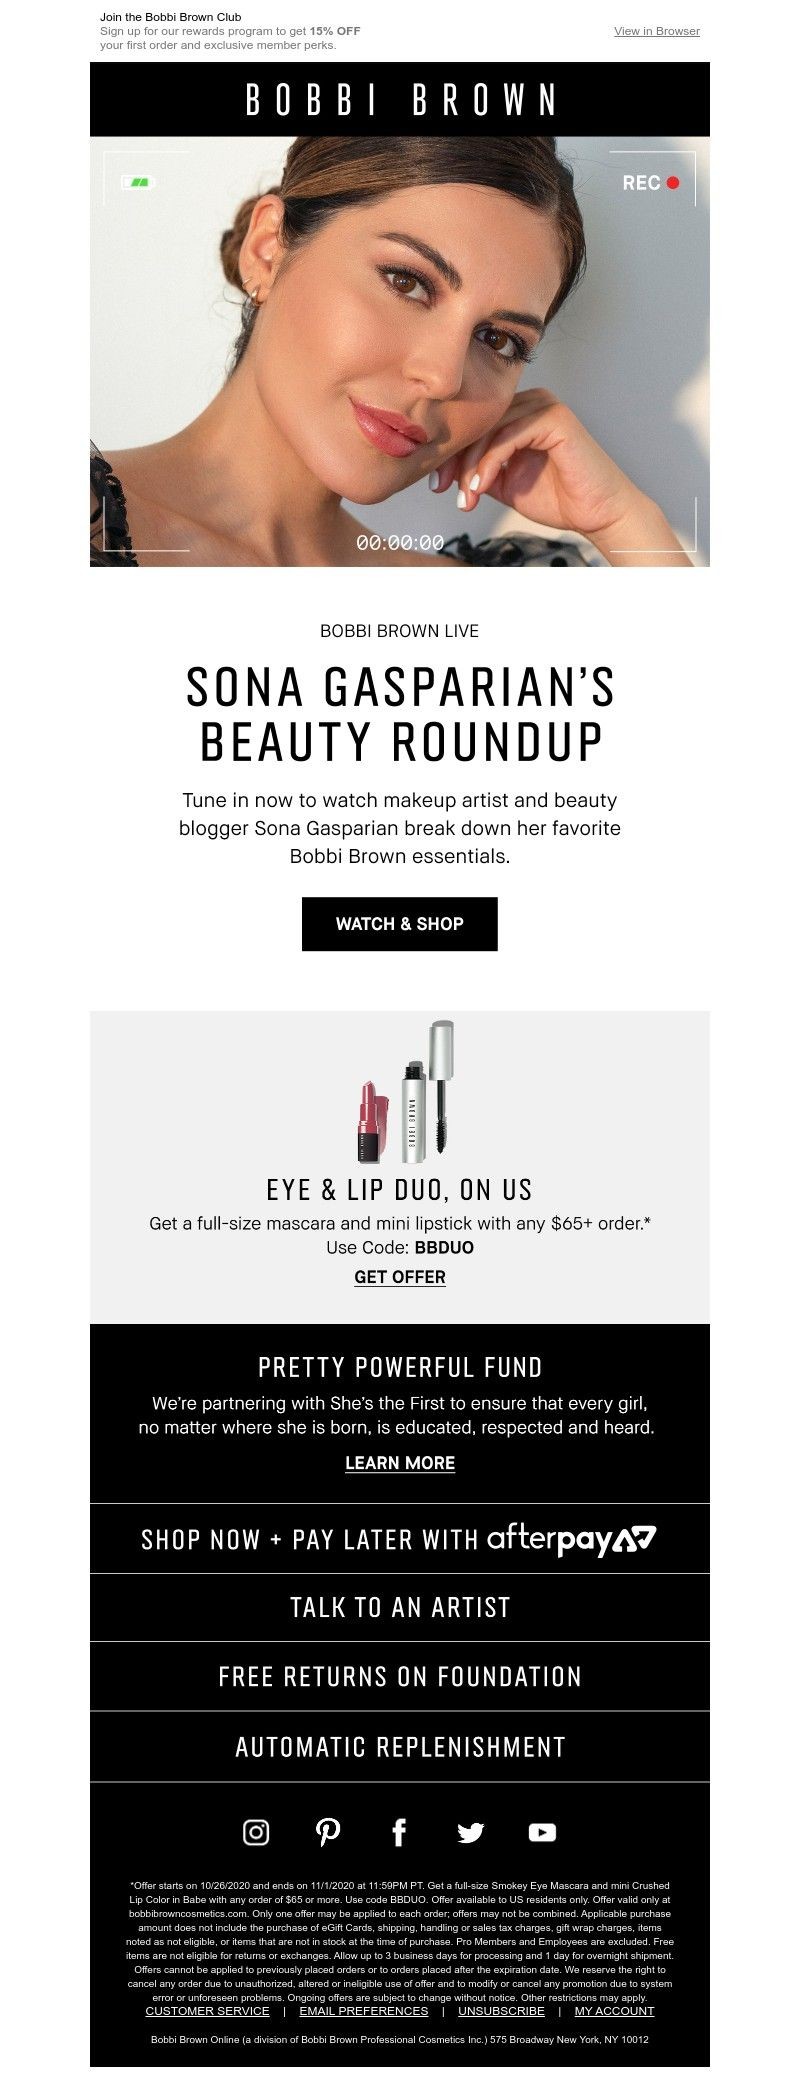Image resolution: width=800 pixels, height=2085 pixels.
Task: Open the YouTube channel icon
Action: click(x=542, y=1832)
